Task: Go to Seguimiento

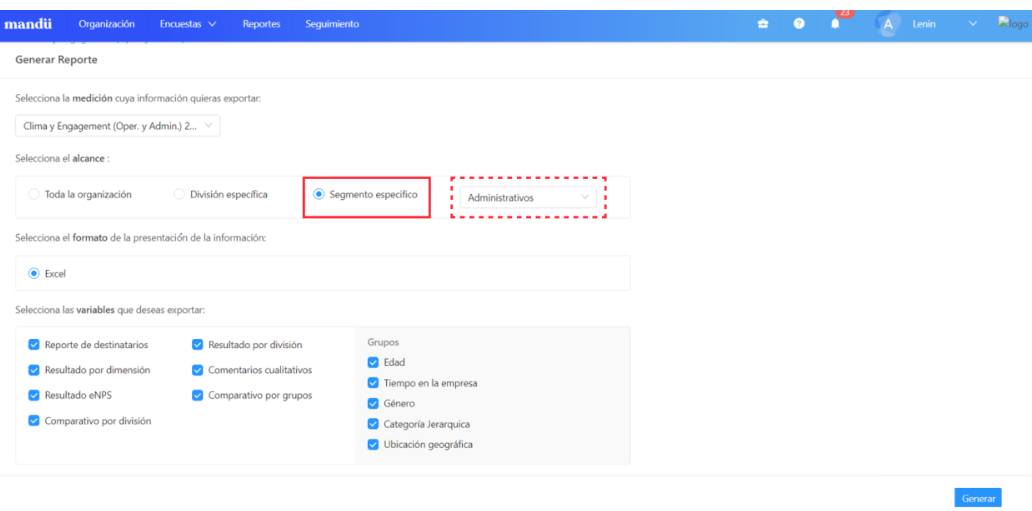Action: coord(332,24)
